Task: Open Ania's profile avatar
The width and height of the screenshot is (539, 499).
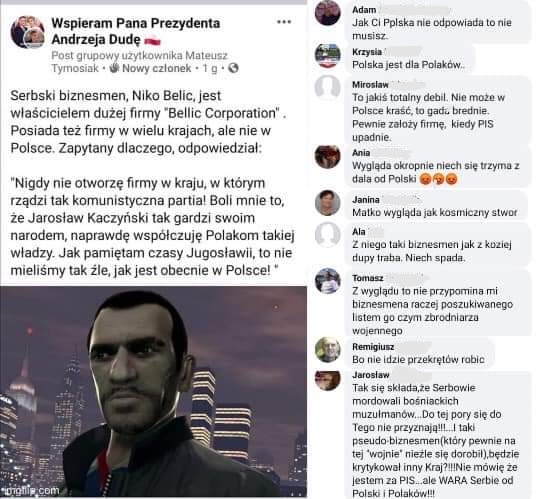Action: click(x=328, y=157)
